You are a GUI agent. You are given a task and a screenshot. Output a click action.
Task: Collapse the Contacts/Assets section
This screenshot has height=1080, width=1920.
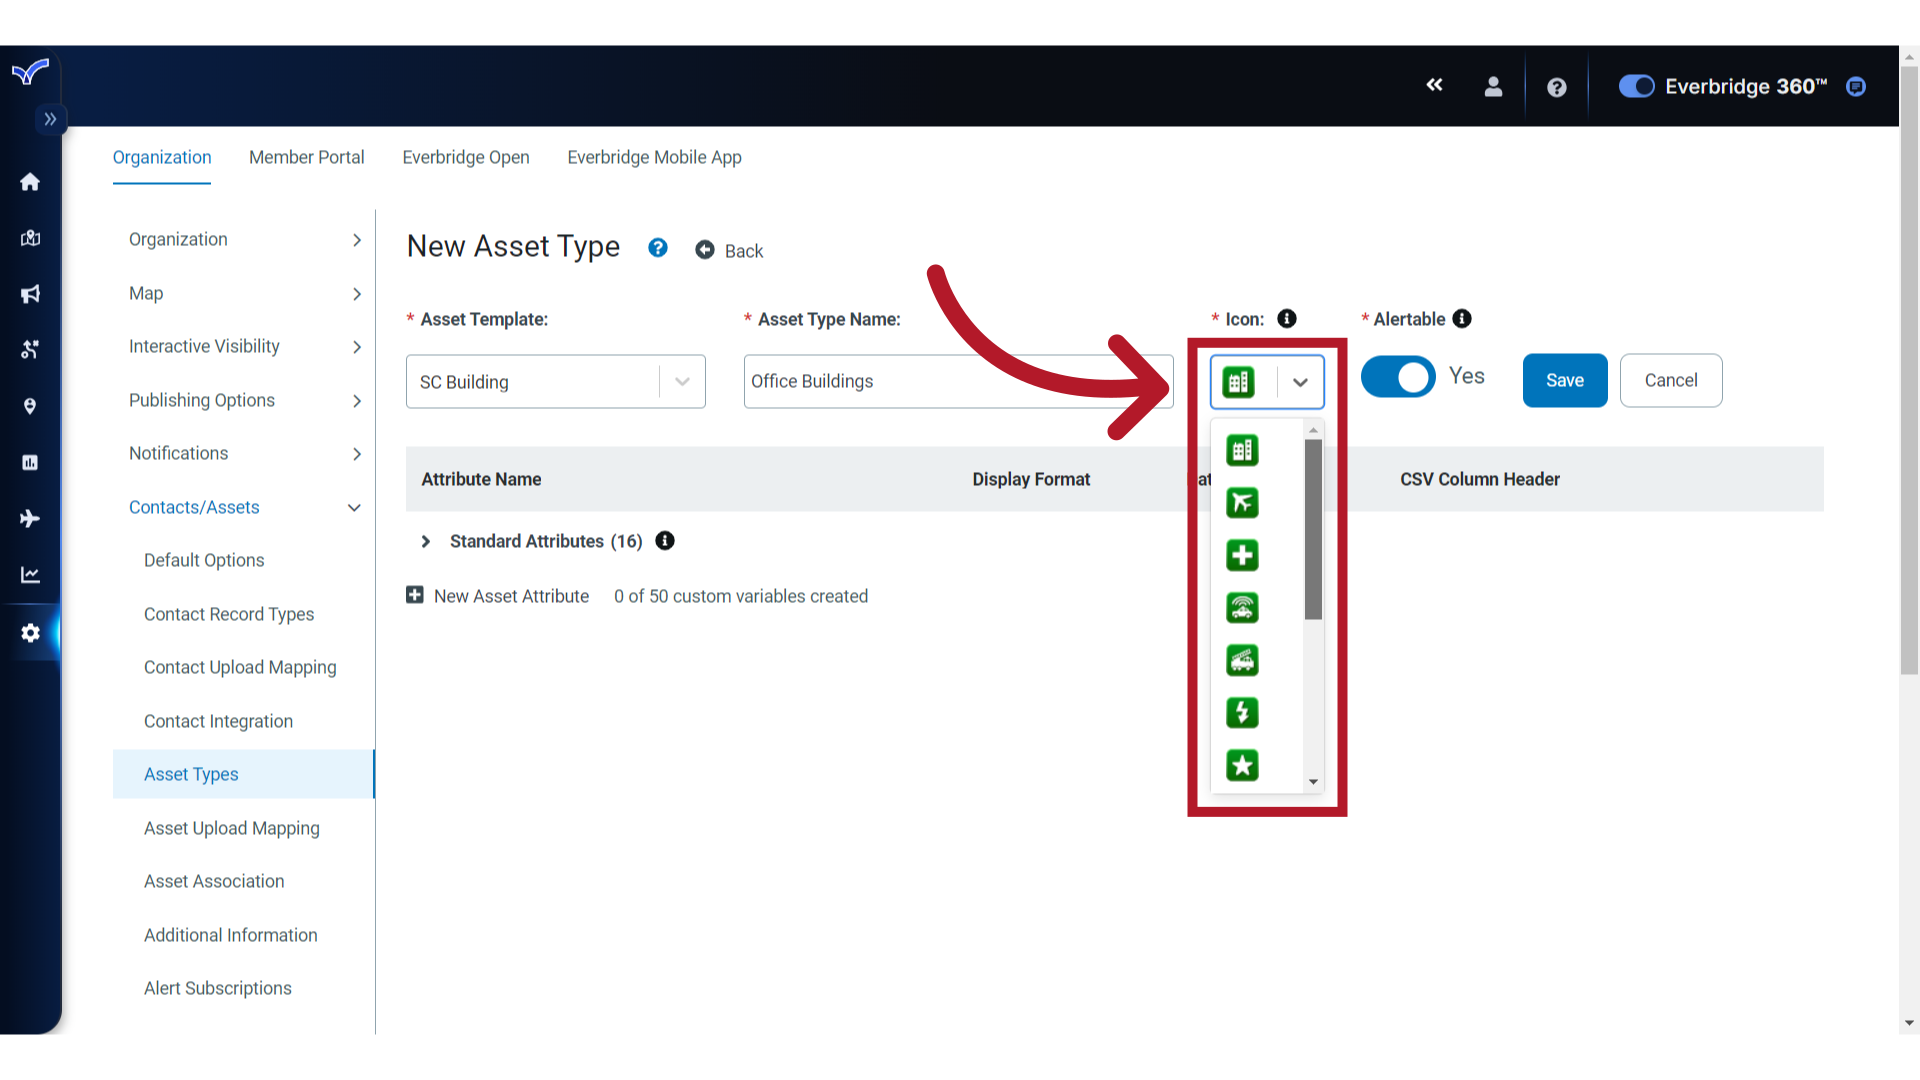(x=244, y=507)
